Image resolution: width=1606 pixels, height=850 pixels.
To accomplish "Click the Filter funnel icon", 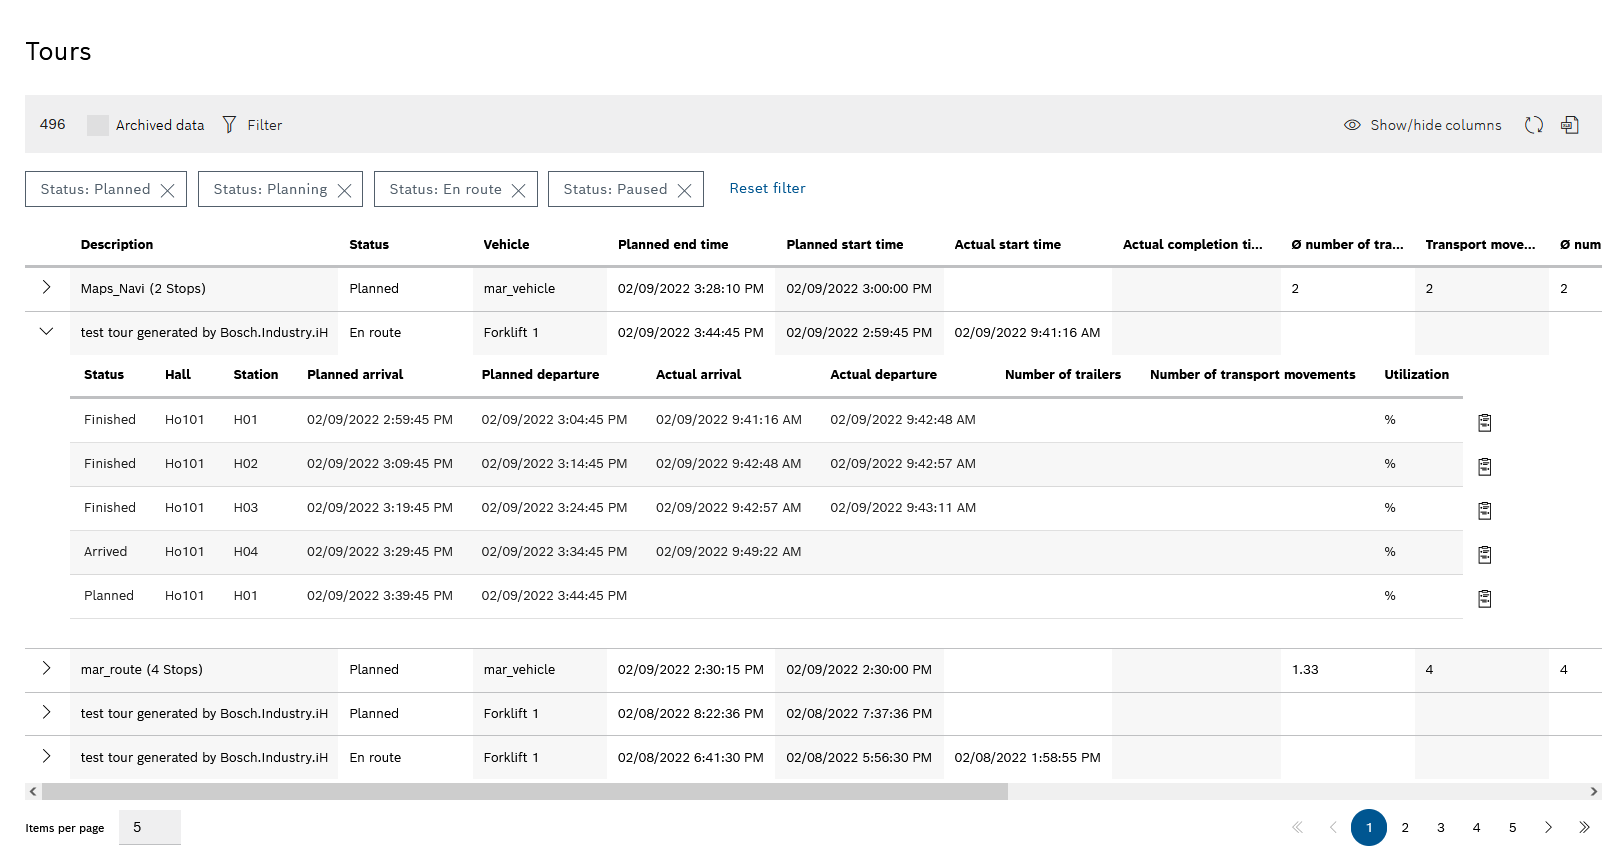I will point(229,124).
